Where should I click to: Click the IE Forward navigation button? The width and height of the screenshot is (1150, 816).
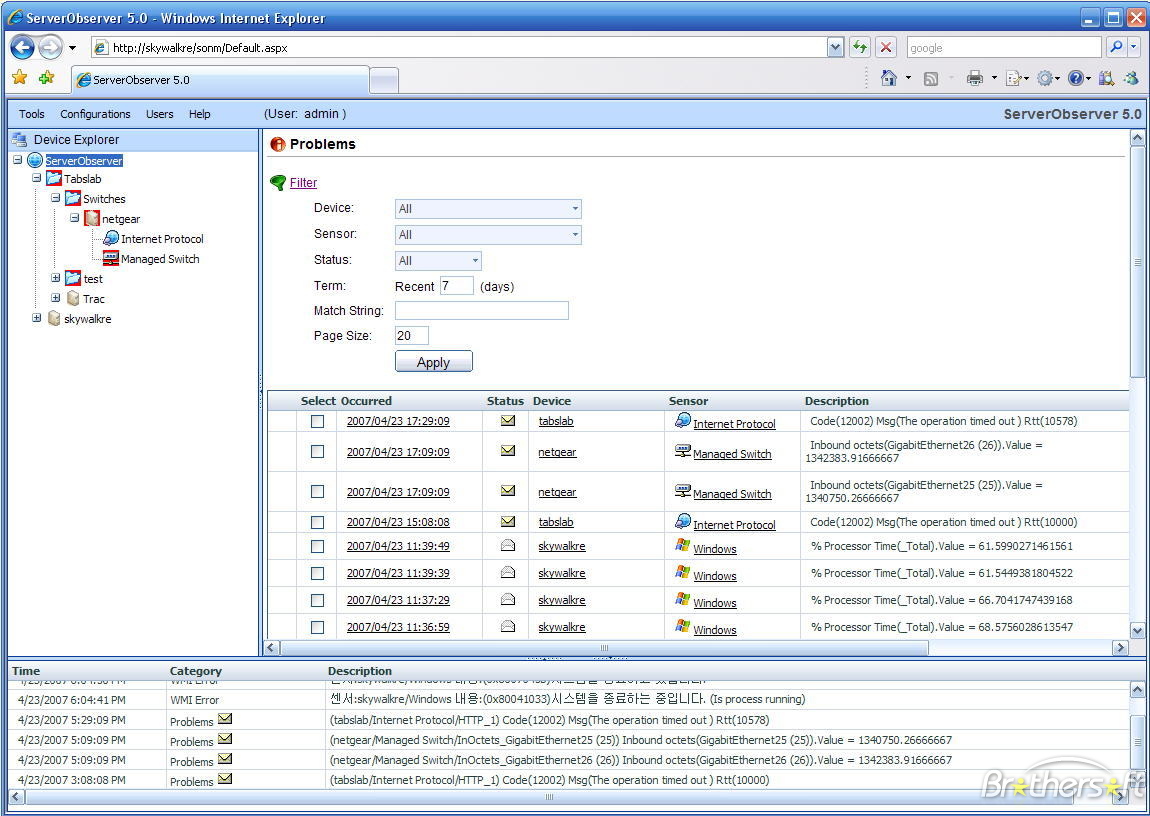tap(50, 48)
